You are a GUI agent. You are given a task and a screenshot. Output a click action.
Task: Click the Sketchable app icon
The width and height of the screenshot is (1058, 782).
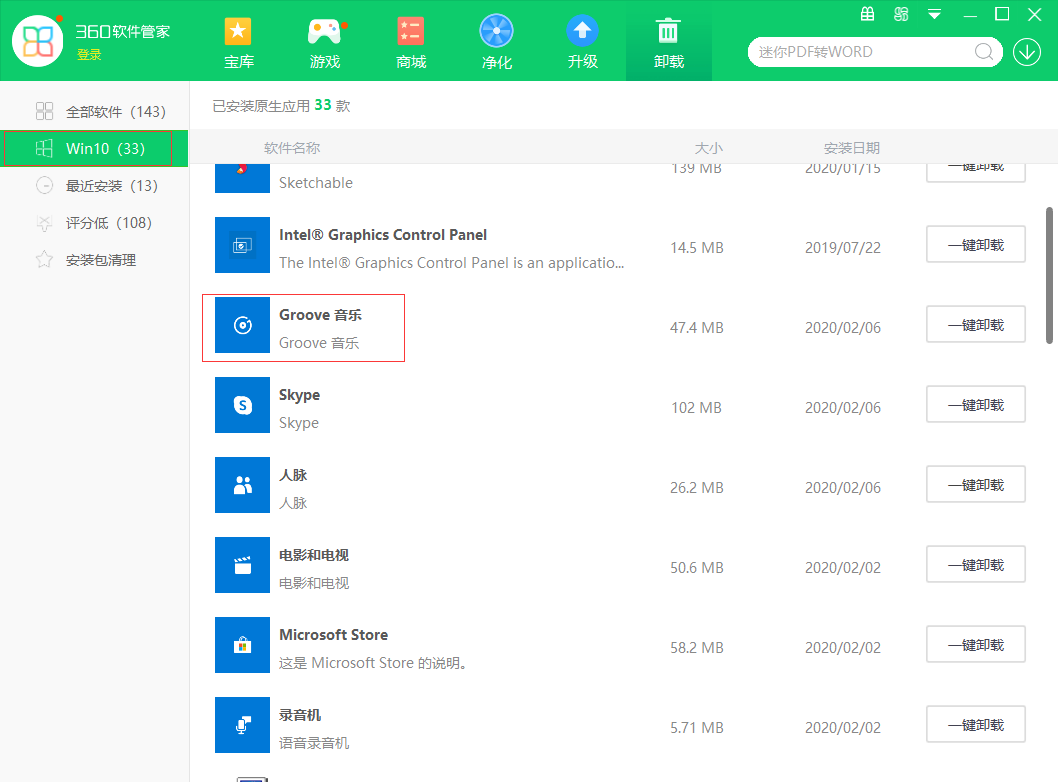[242, 178]
